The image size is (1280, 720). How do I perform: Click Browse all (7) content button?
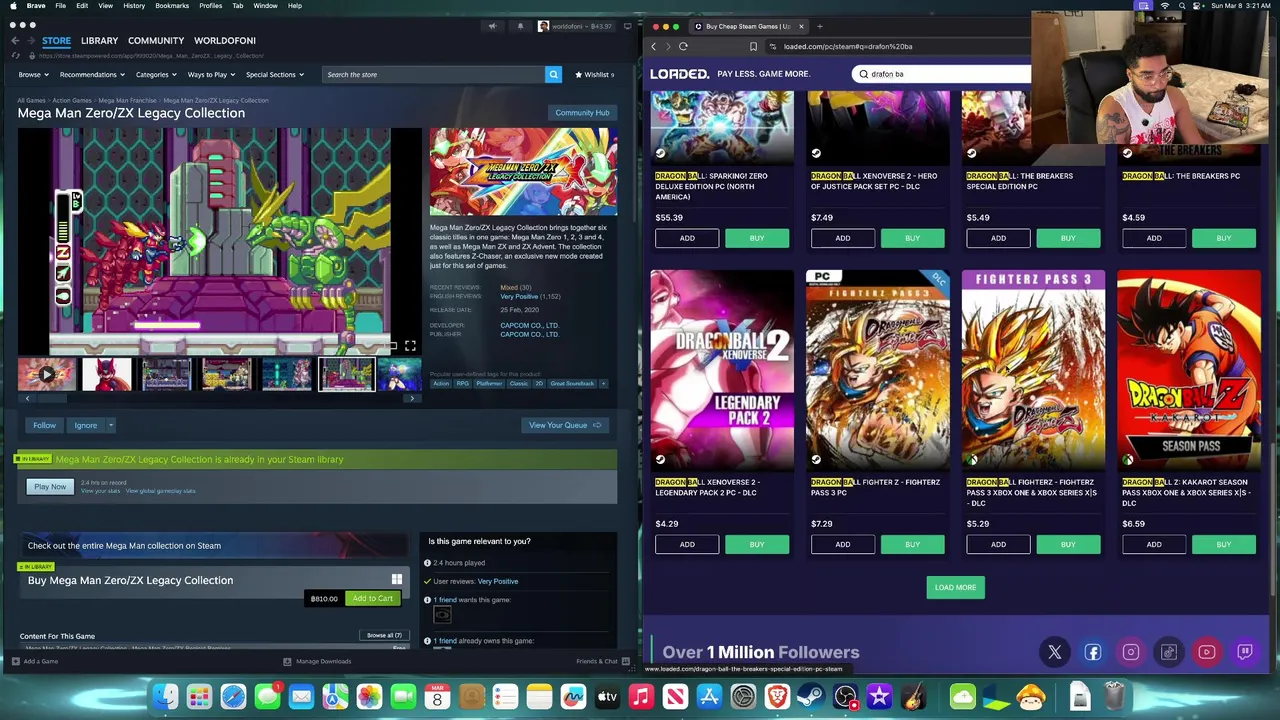[384, 635]
